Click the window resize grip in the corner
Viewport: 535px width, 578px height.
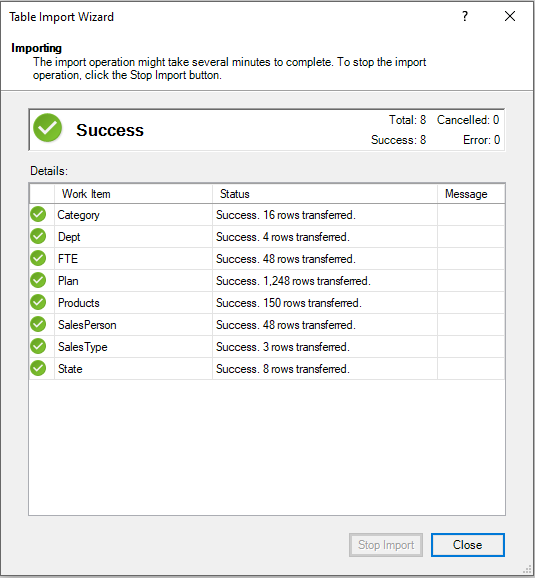[x=528, y=570]
